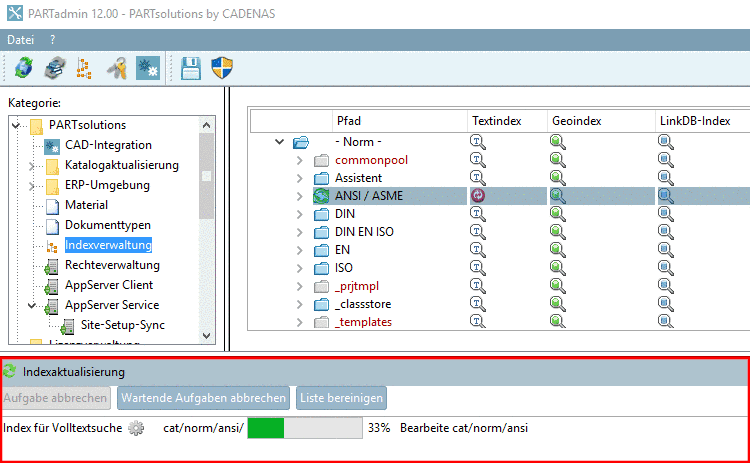
Task: Click the updating Textindex icon for ANSI / ASME
Action: click(477, 196)
